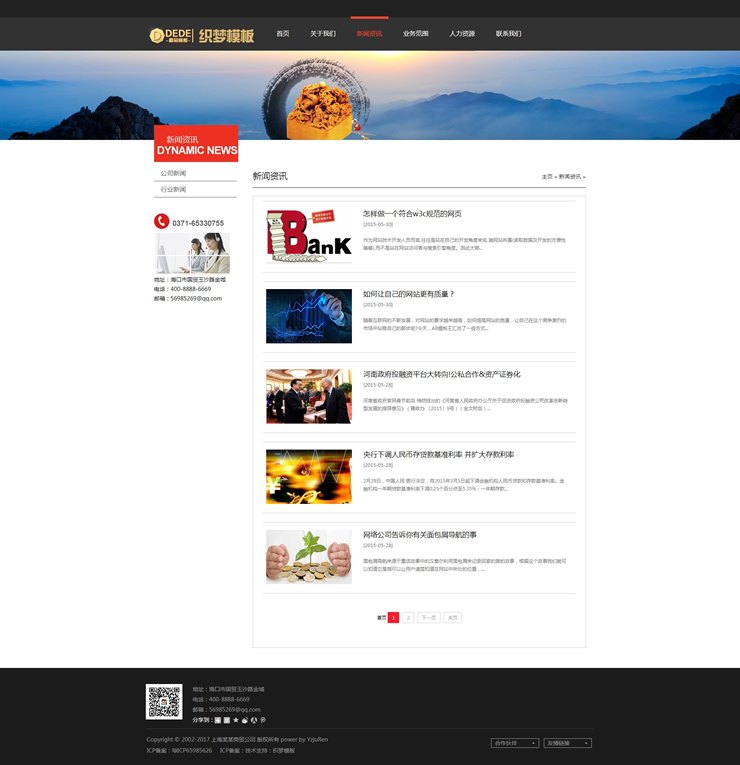Open article 怎样做一个符合w3c规范的网页
Screen dimensions: 740x765
point(412,214)
